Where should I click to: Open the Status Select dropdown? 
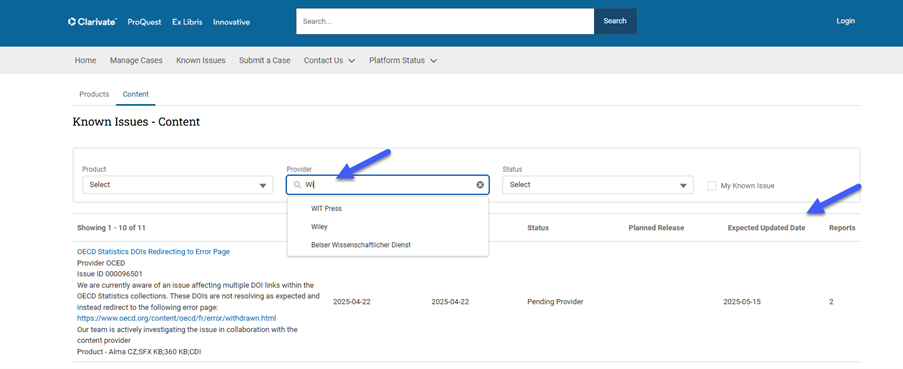(x=597, y=185)
